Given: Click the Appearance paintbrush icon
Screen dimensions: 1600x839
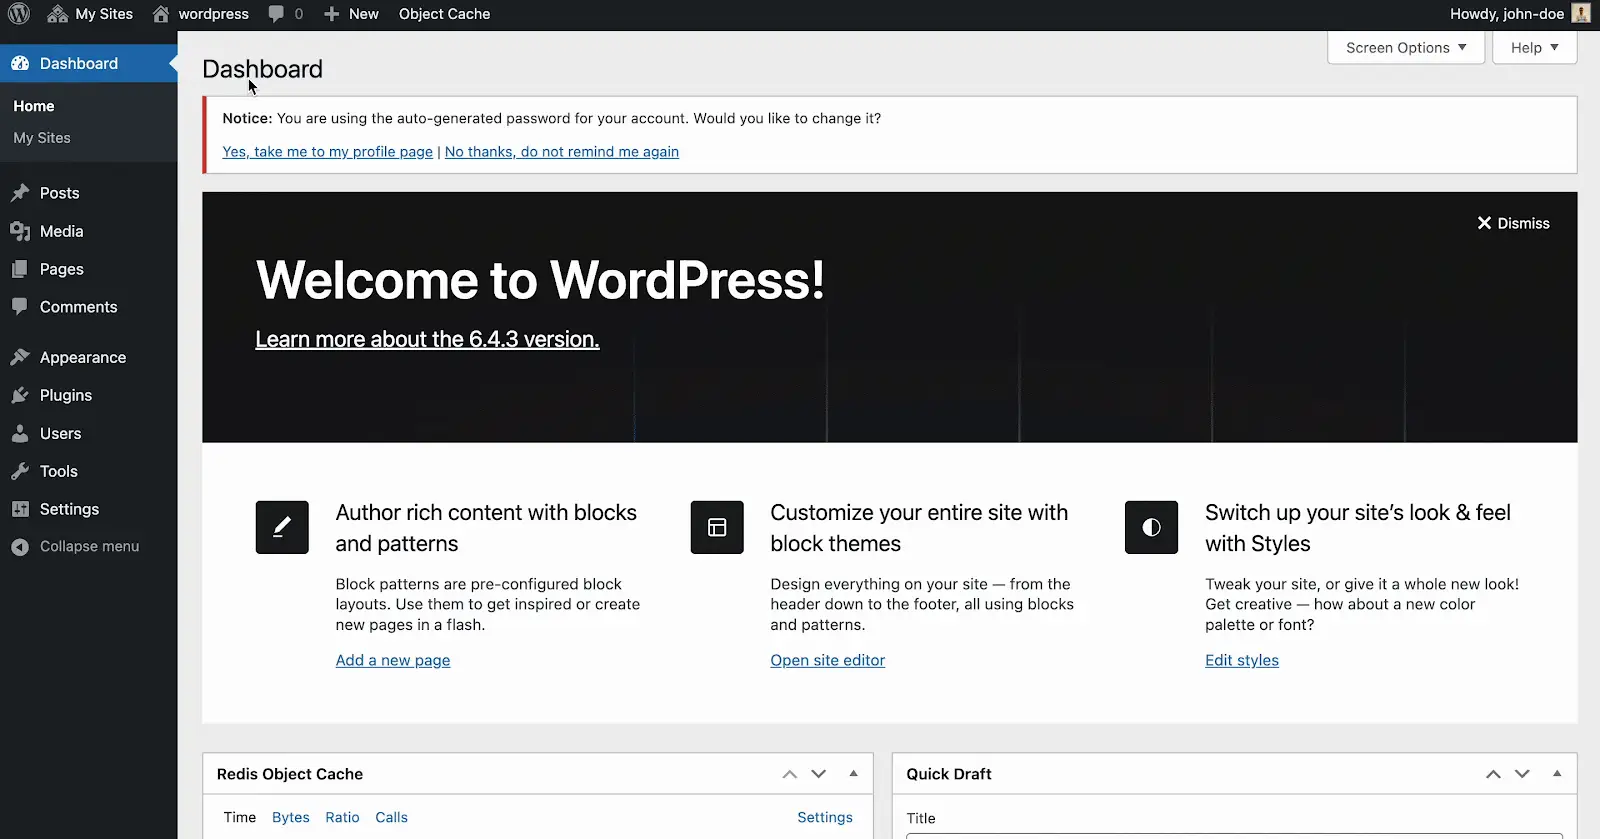Looking at the screenshot, I should coord(20,357).
